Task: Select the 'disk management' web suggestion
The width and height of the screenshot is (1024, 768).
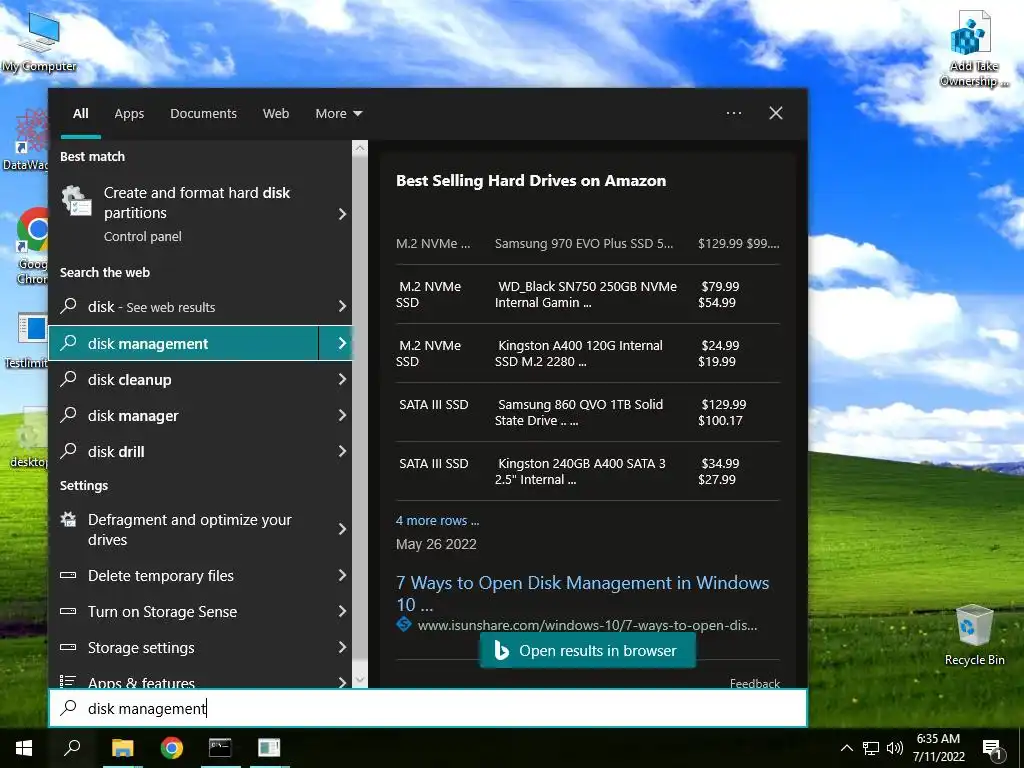Action: [183, 343]
